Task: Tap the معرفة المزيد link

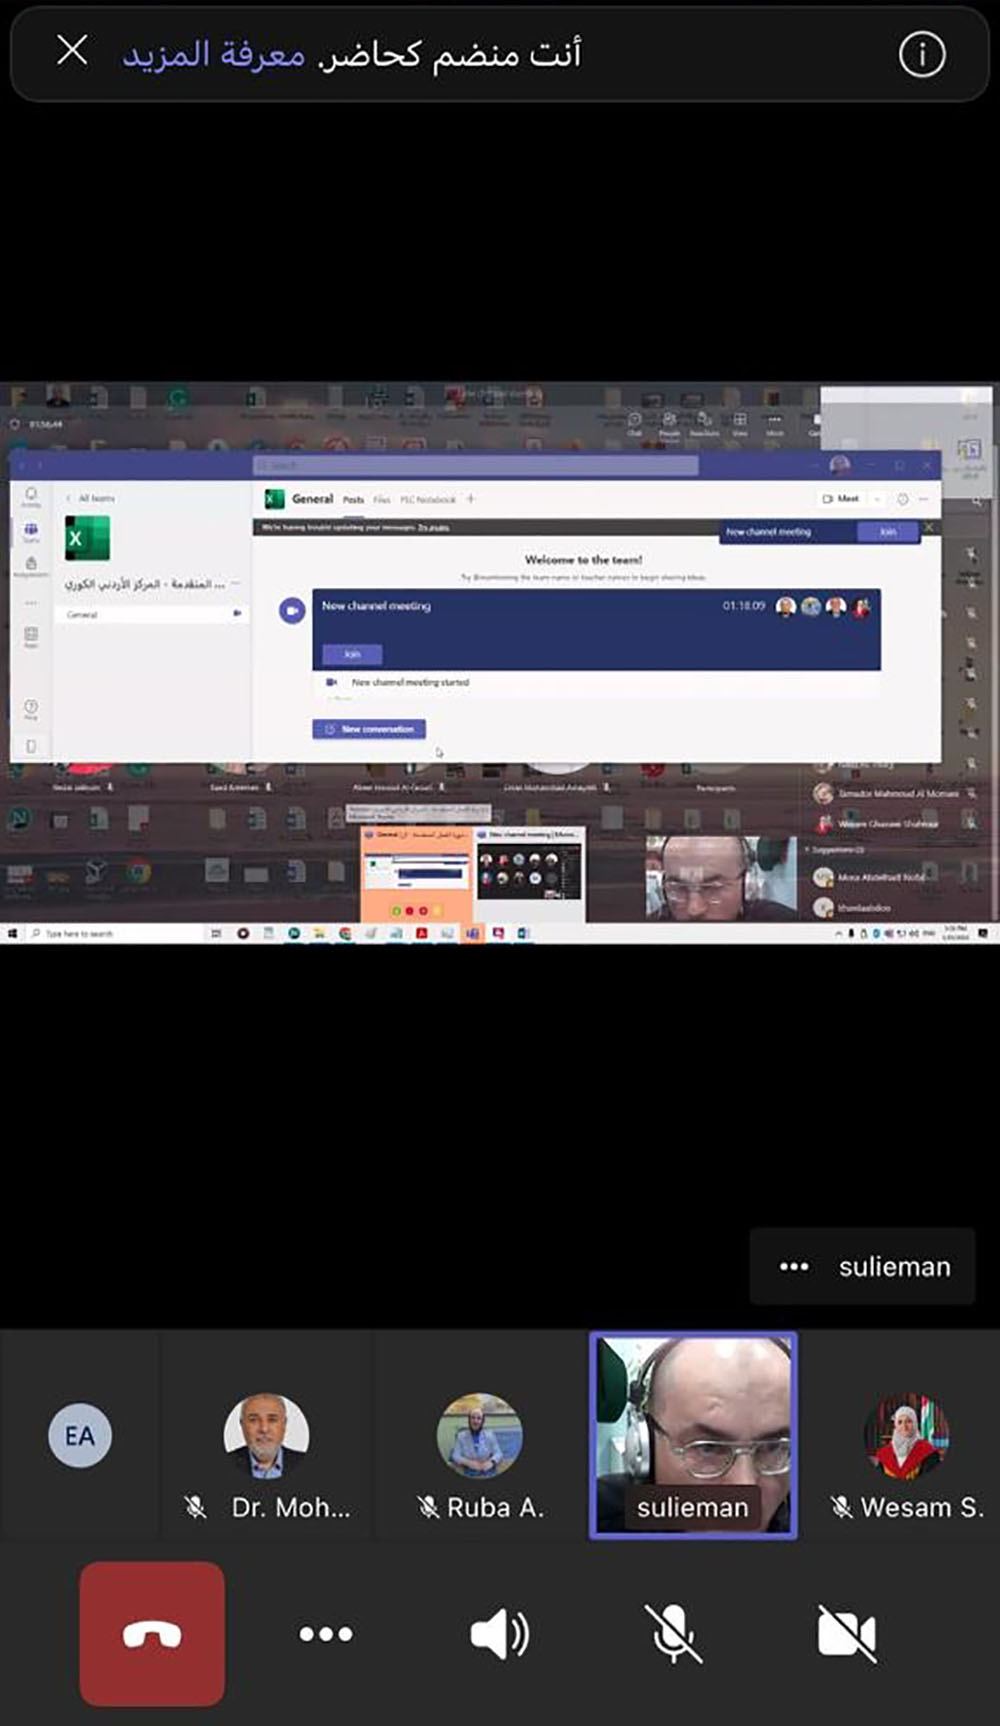Action: coord(213,54)
